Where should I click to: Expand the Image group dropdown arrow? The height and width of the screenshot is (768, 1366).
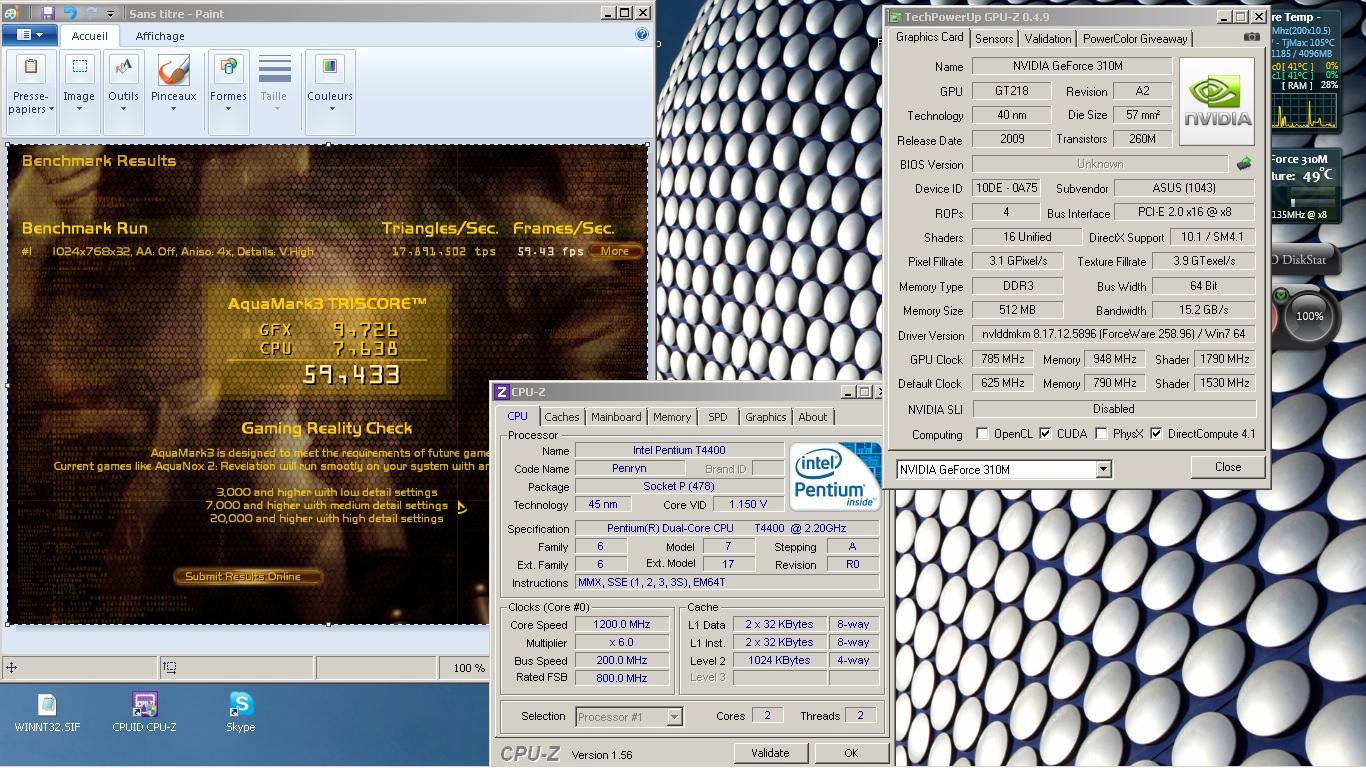click(79, 109)
